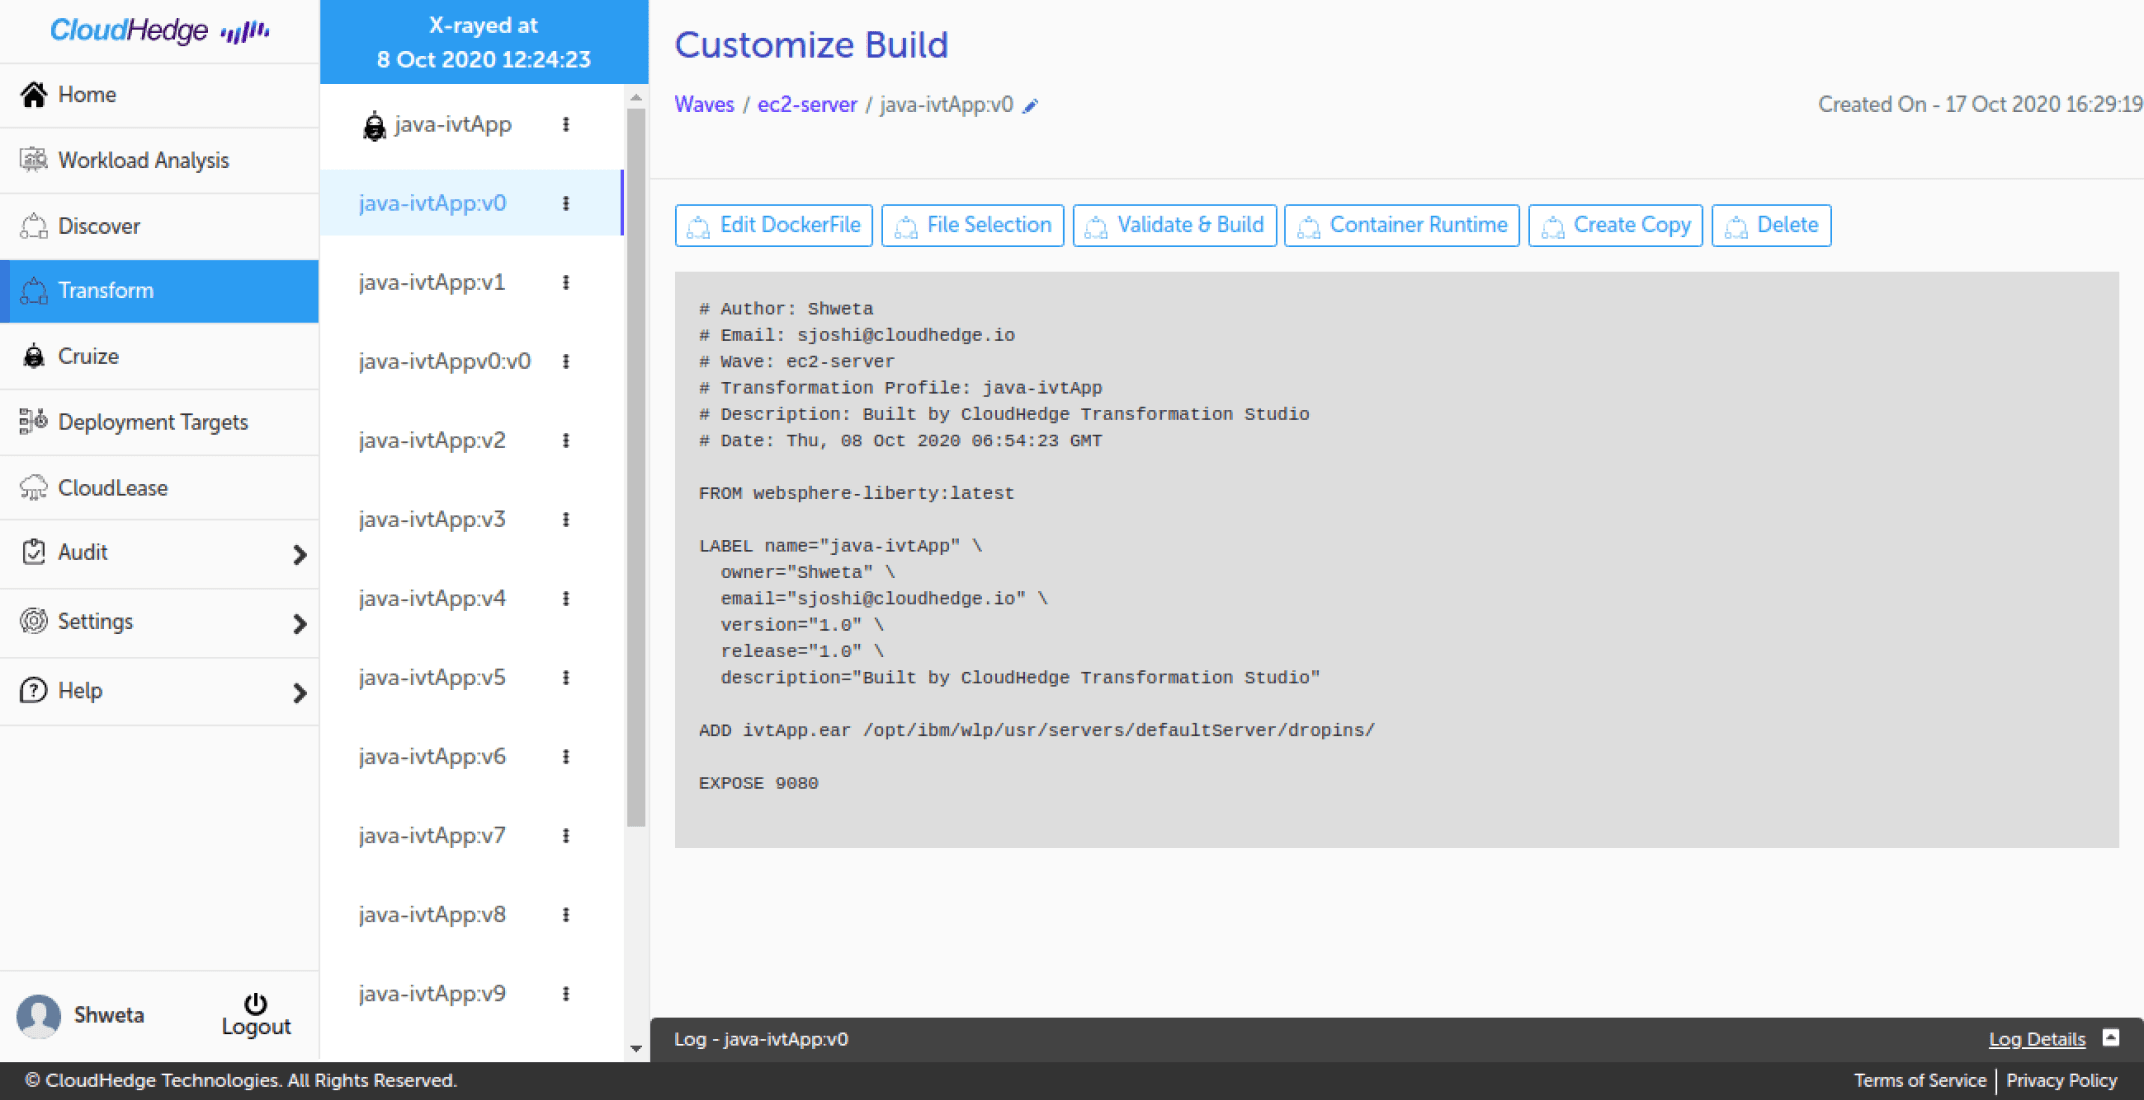The height and width of the screenshot is (1100, 2144).
Task: Open three-dot menu for java-ivtApp profile
Action: coord(566,124)
